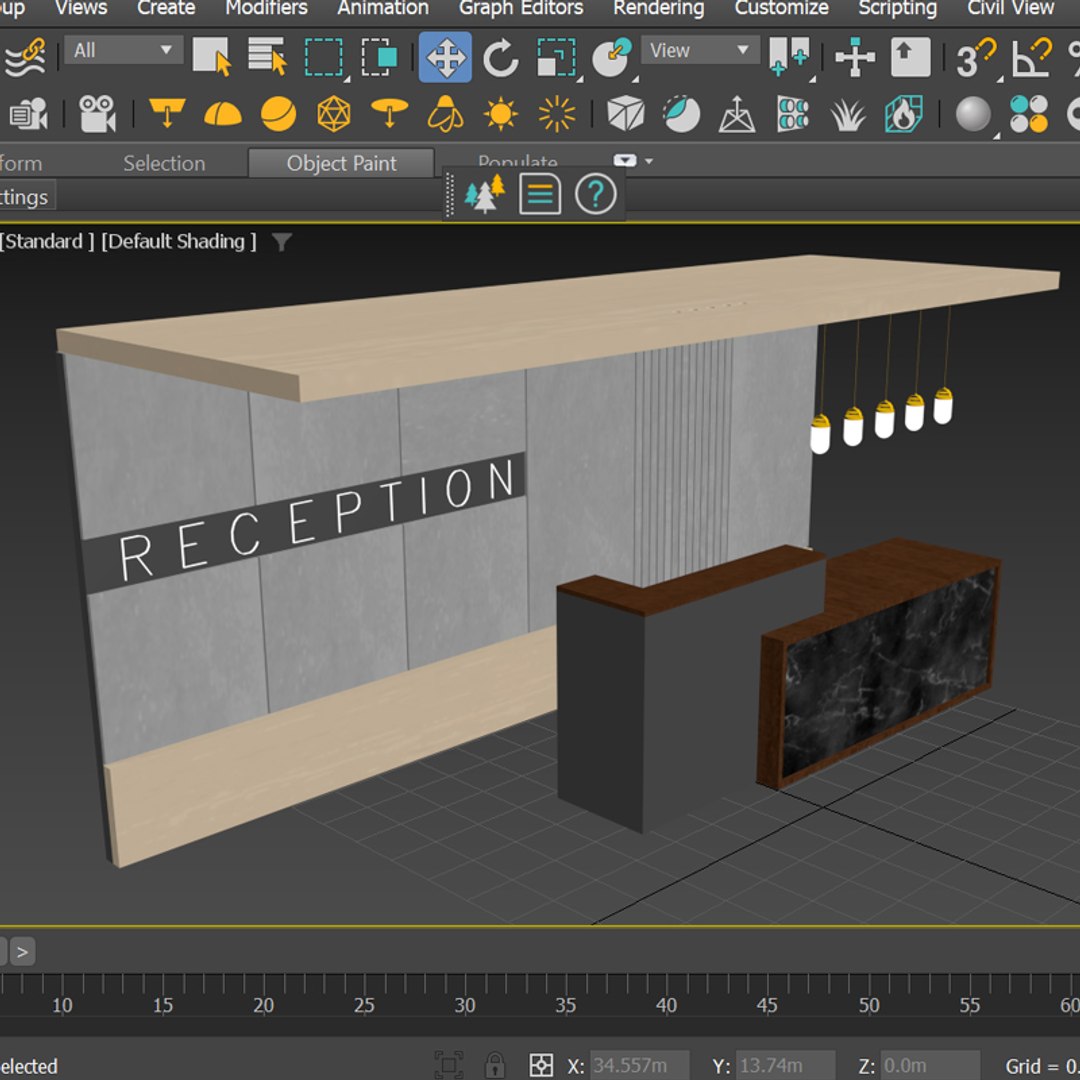
Task: Click the teal circles grid panel icon
Action: point(793,114)
